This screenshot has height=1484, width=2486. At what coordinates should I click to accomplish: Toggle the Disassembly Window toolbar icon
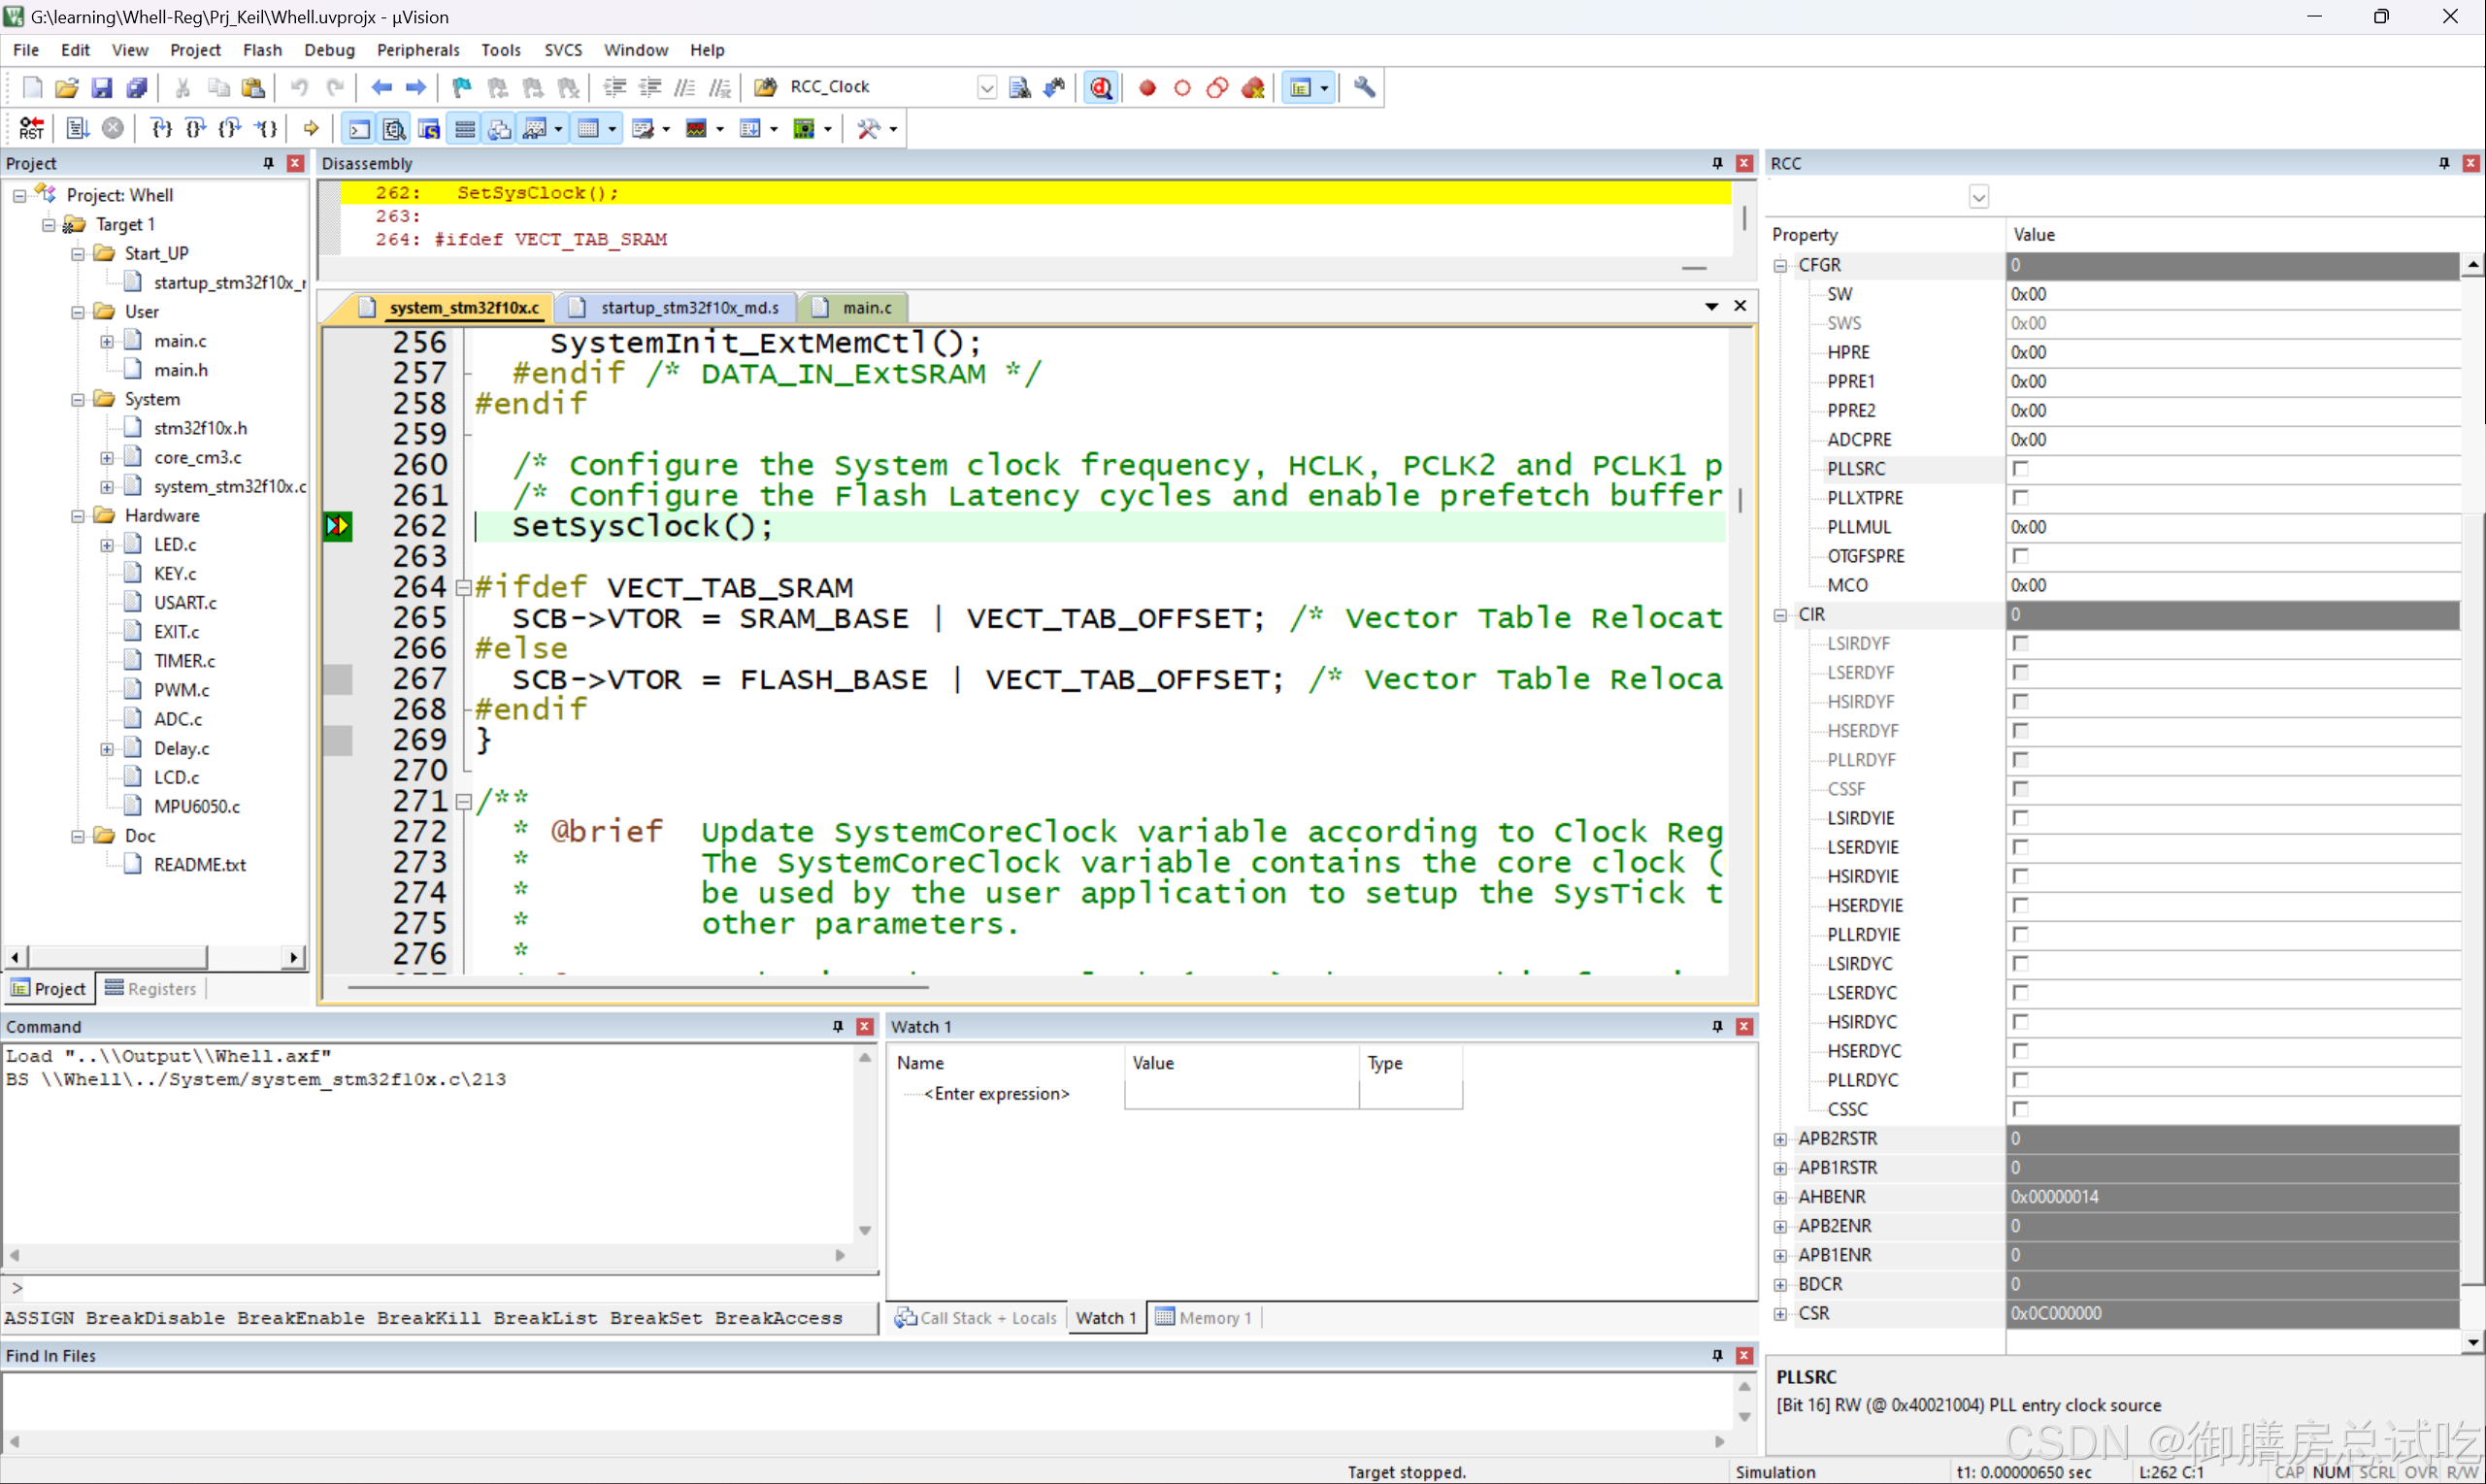(x=394, y=129)
